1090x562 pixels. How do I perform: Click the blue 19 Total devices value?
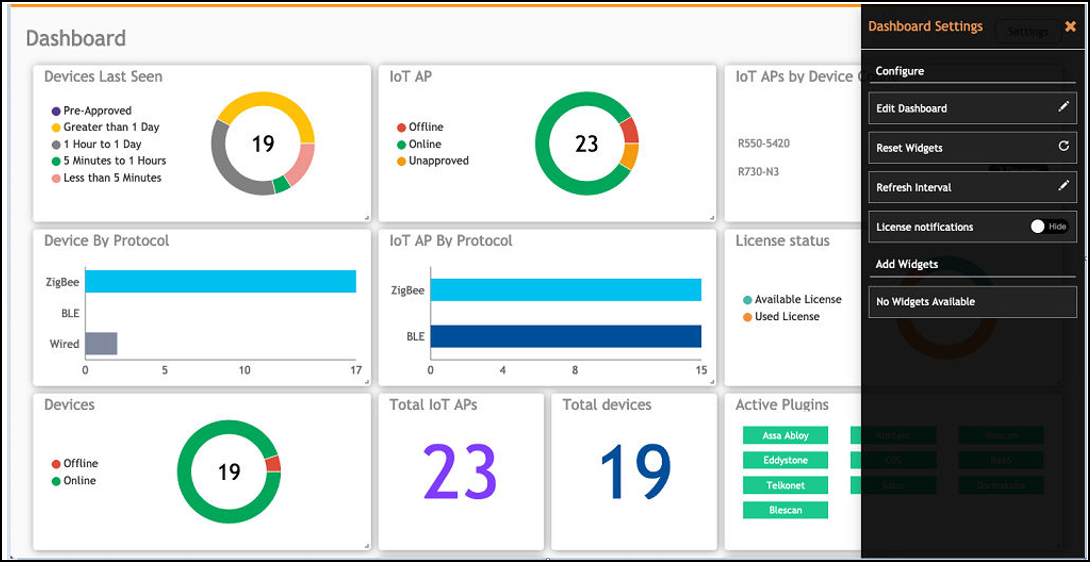[x=635, y=472]
